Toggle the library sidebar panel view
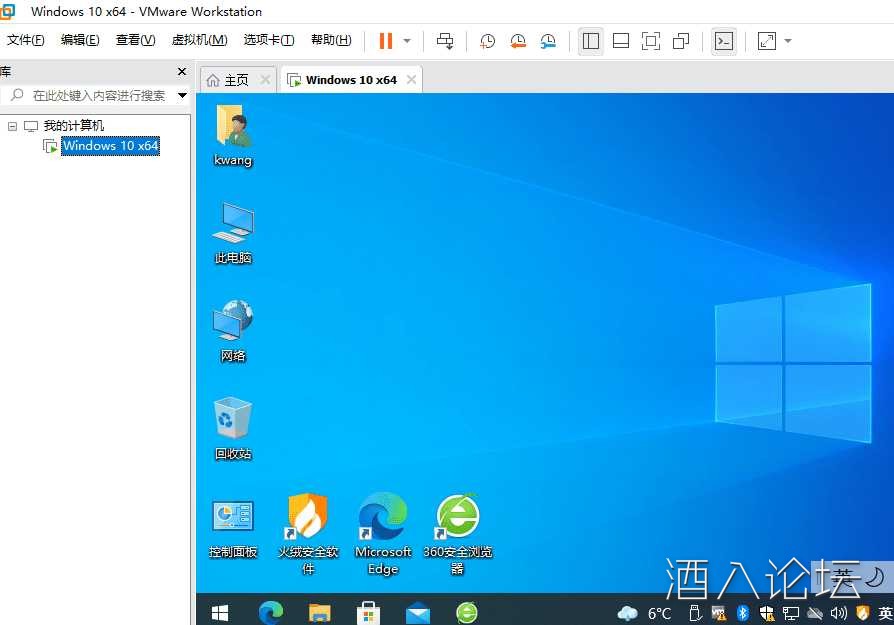The width and height of the screenshot is (894, 625). [x=590, y=41]
